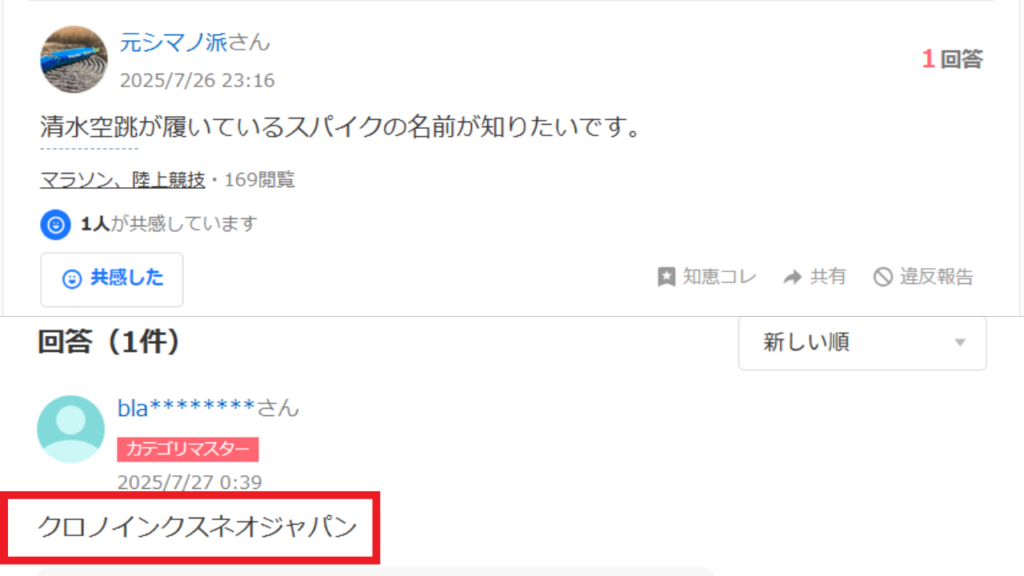Screen dimensions: 1024x576
Task: Open 元シマノ派 user profile link
Action: point(173,42)
